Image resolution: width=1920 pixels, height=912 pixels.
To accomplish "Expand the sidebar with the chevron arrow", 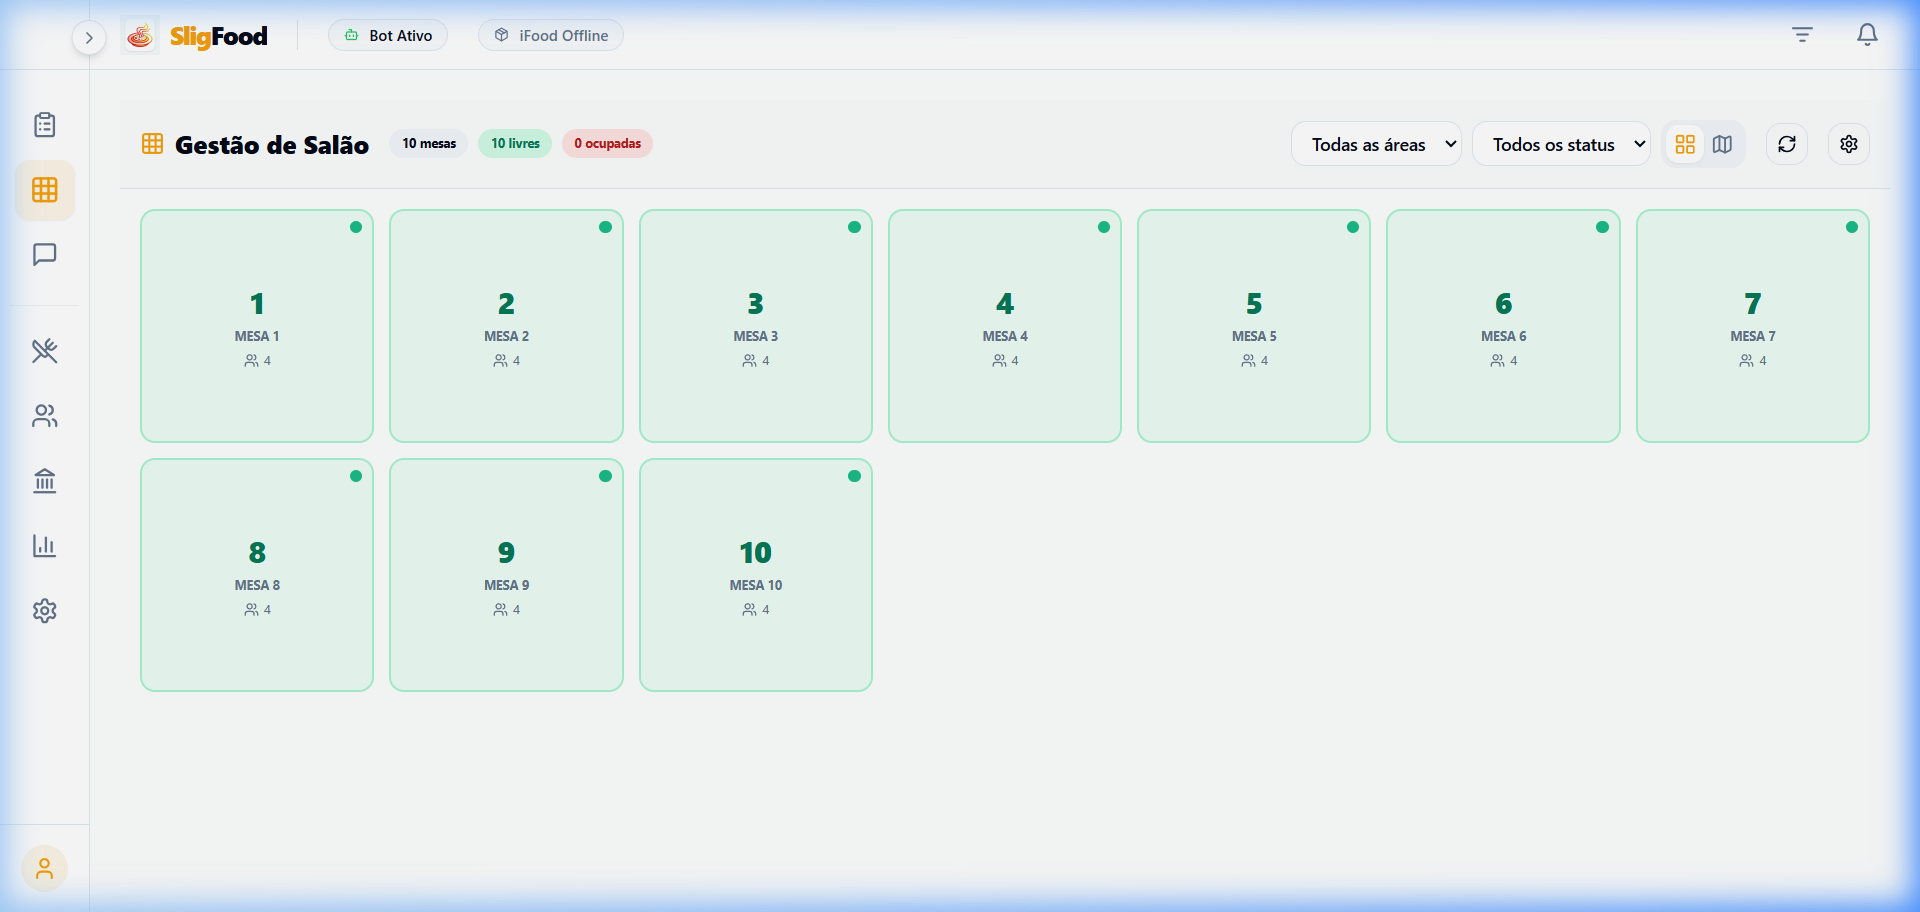I will (89, 38).
